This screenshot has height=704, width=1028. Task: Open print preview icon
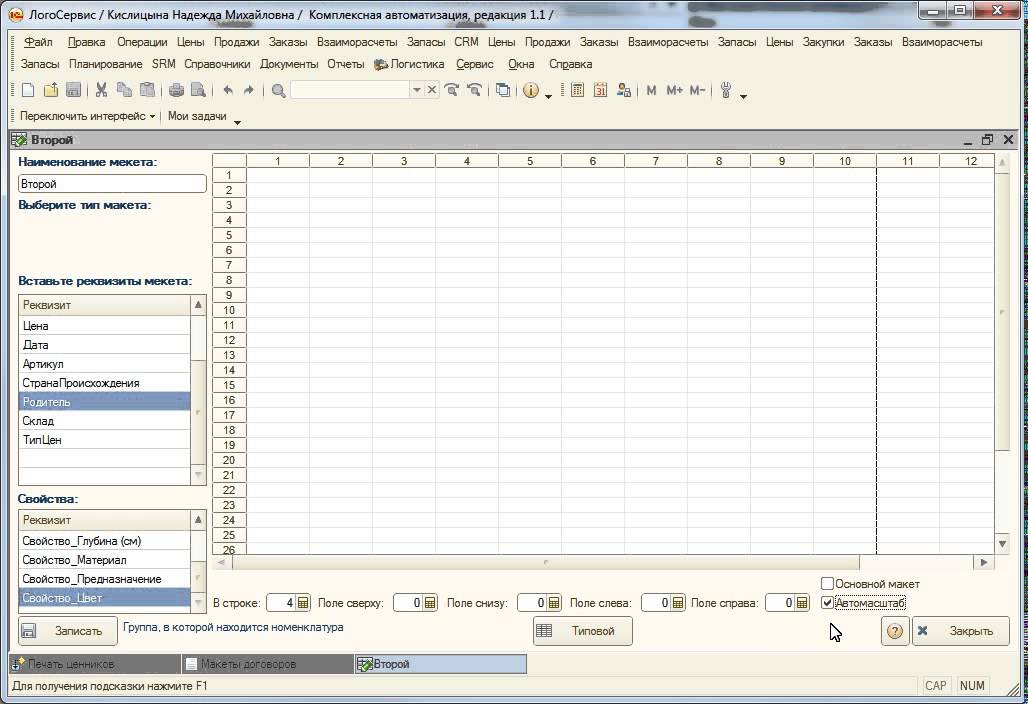point(198,90)
